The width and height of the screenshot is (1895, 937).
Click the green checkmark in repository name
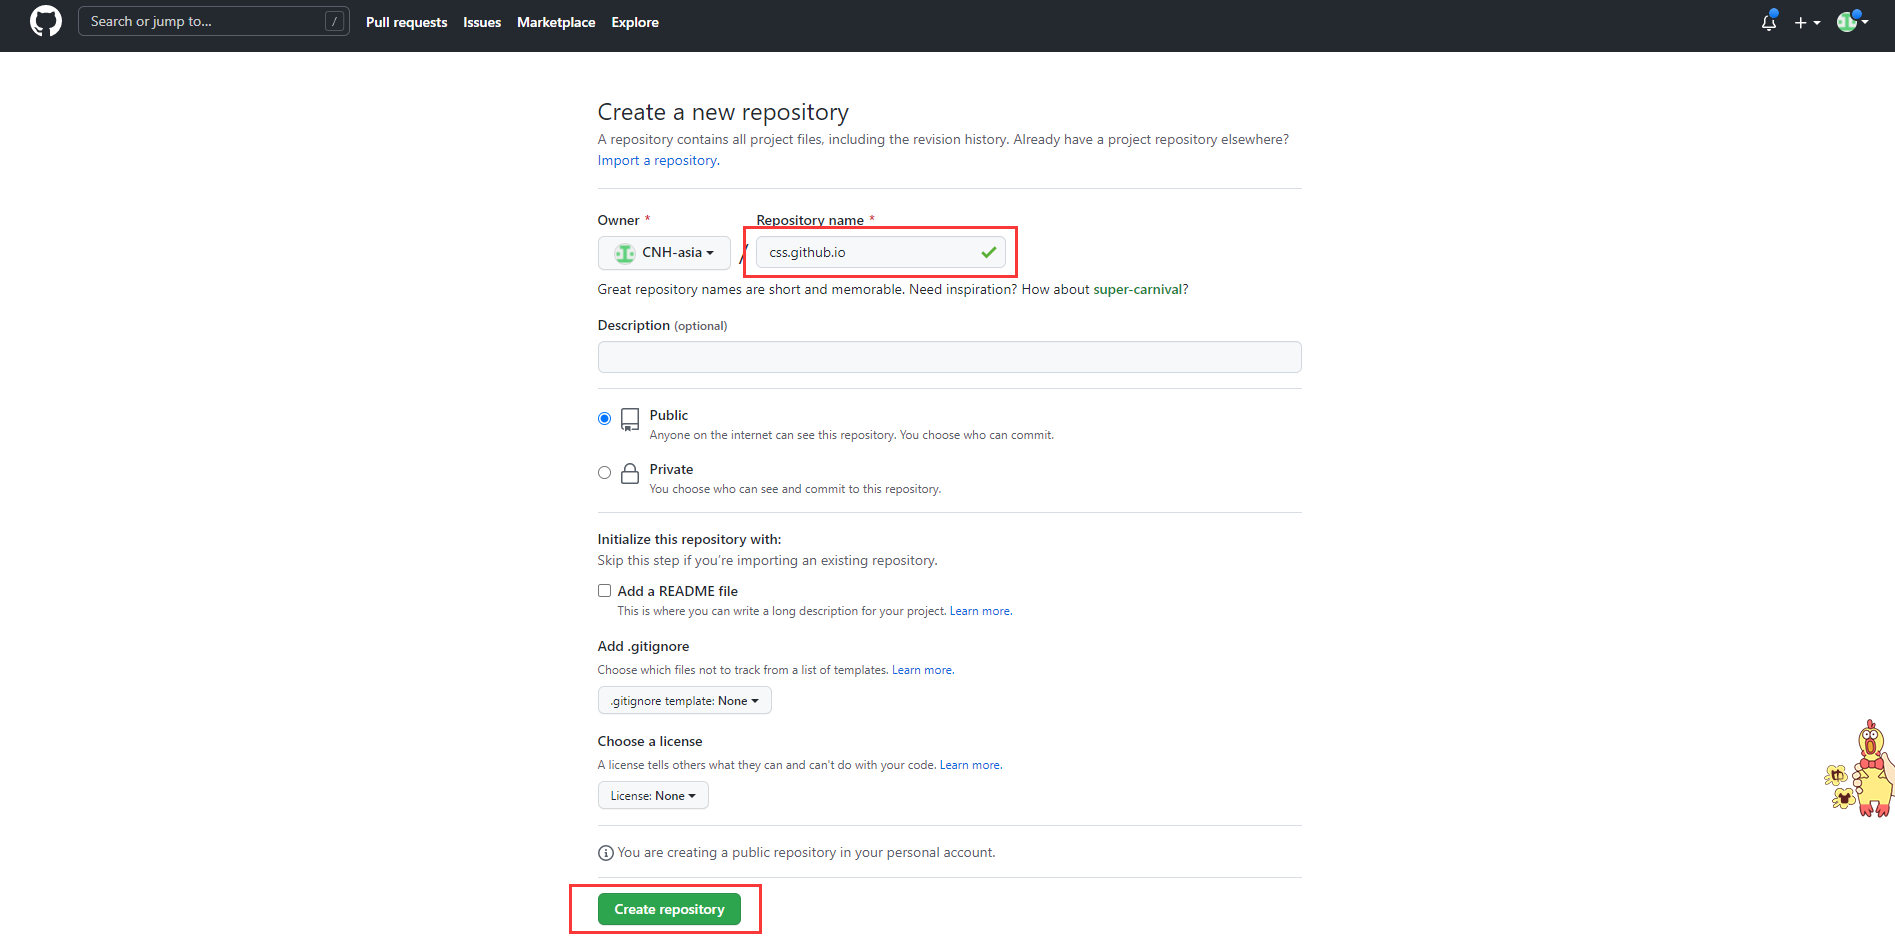(988, 252)
